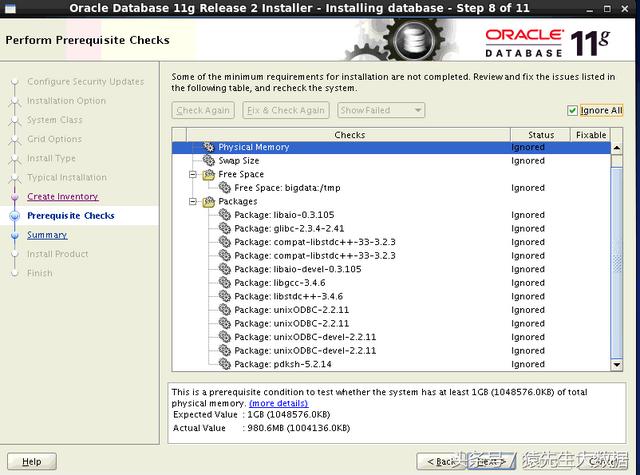Screen dimensions: 640x475
Task: Select Package: libstdc++-3.4.6 row
Action: tap(391, 296)
